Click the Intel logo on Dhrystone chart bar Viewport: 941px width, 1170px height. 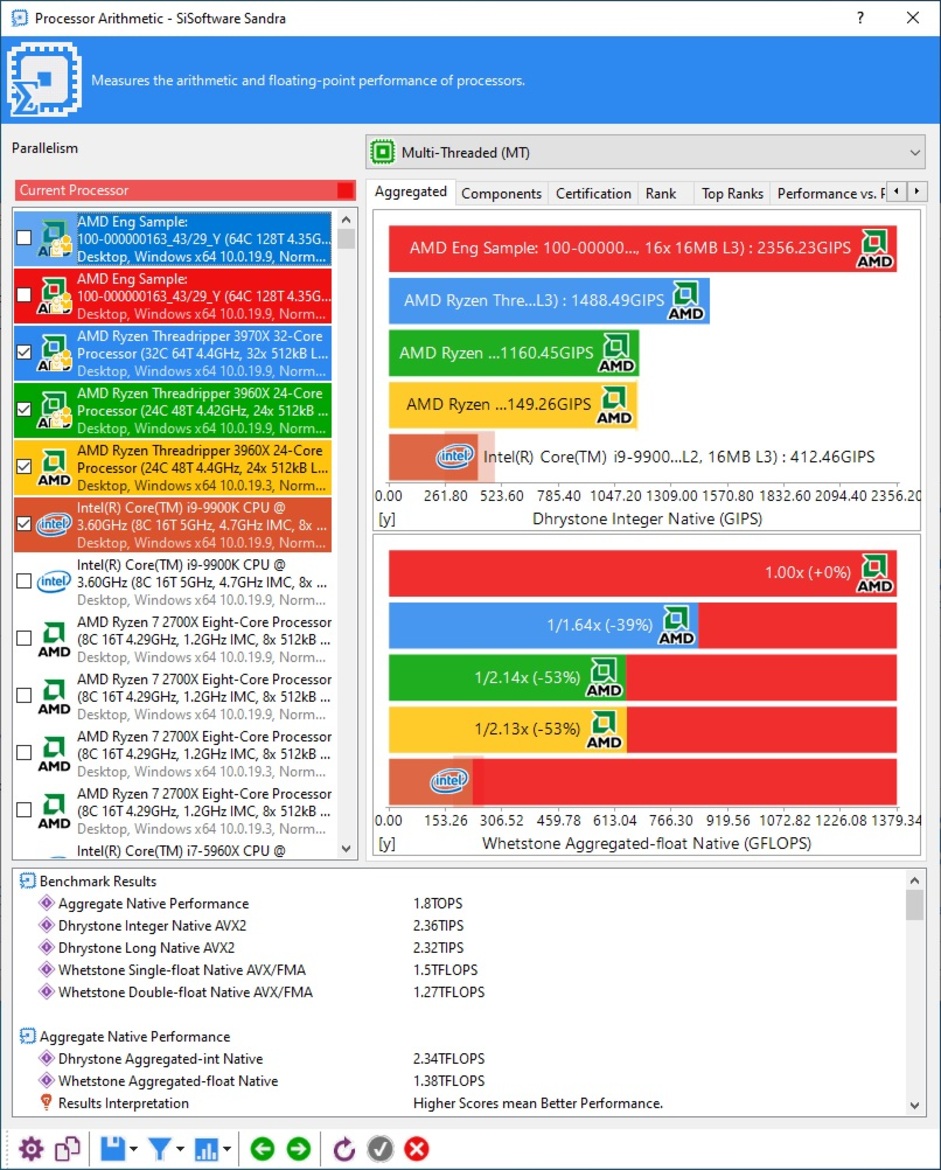pyautogui.click(x=456, y=456)
